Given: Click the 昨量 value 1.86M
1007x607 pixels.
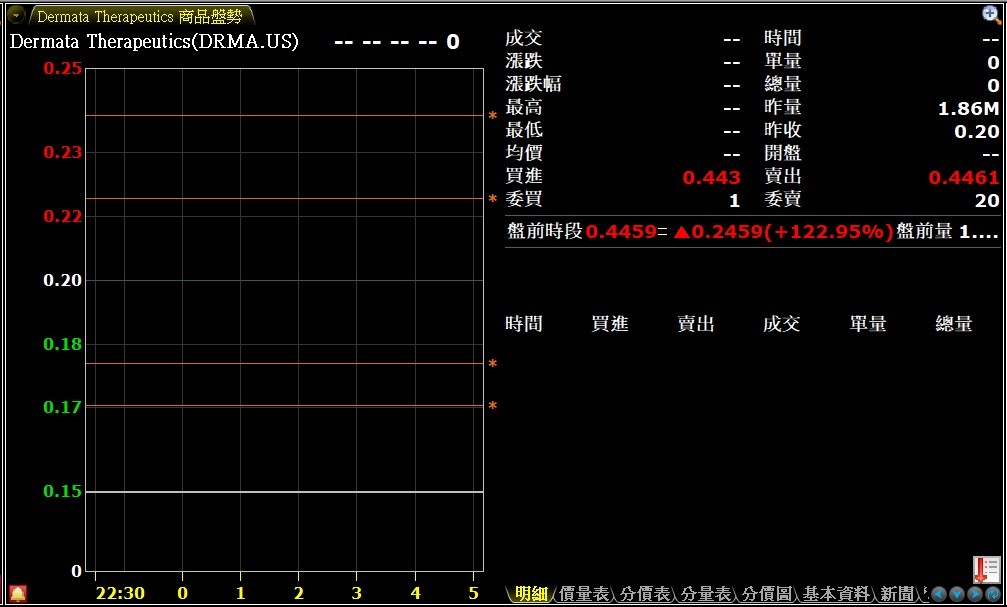Looking at the screenshot, I should tap(968, 109).
